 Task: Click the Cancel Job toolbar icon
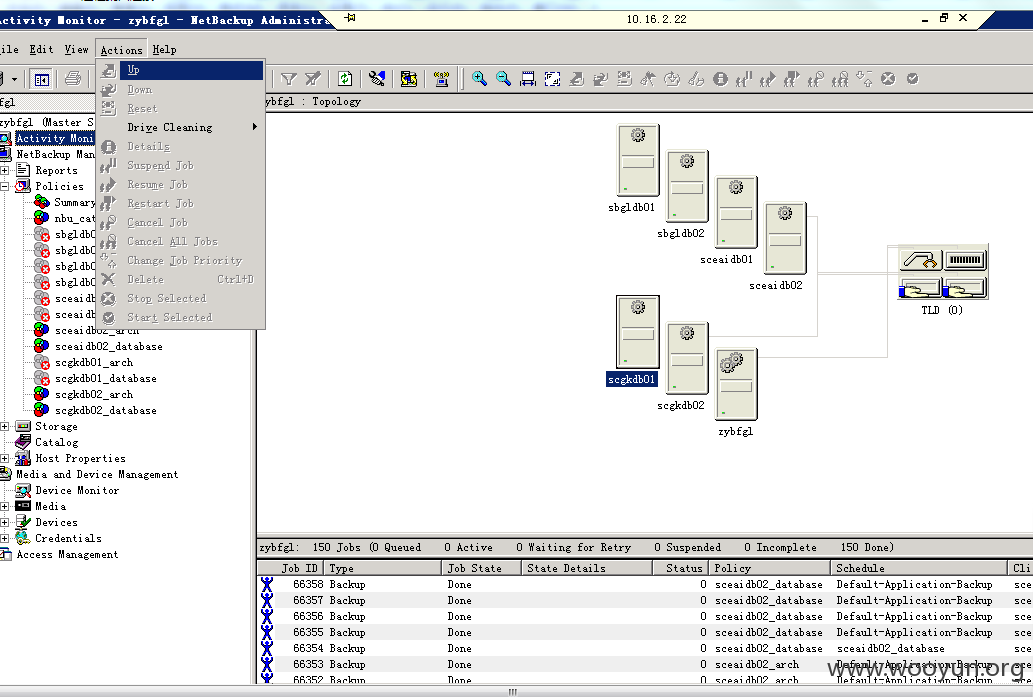point(816,79)
